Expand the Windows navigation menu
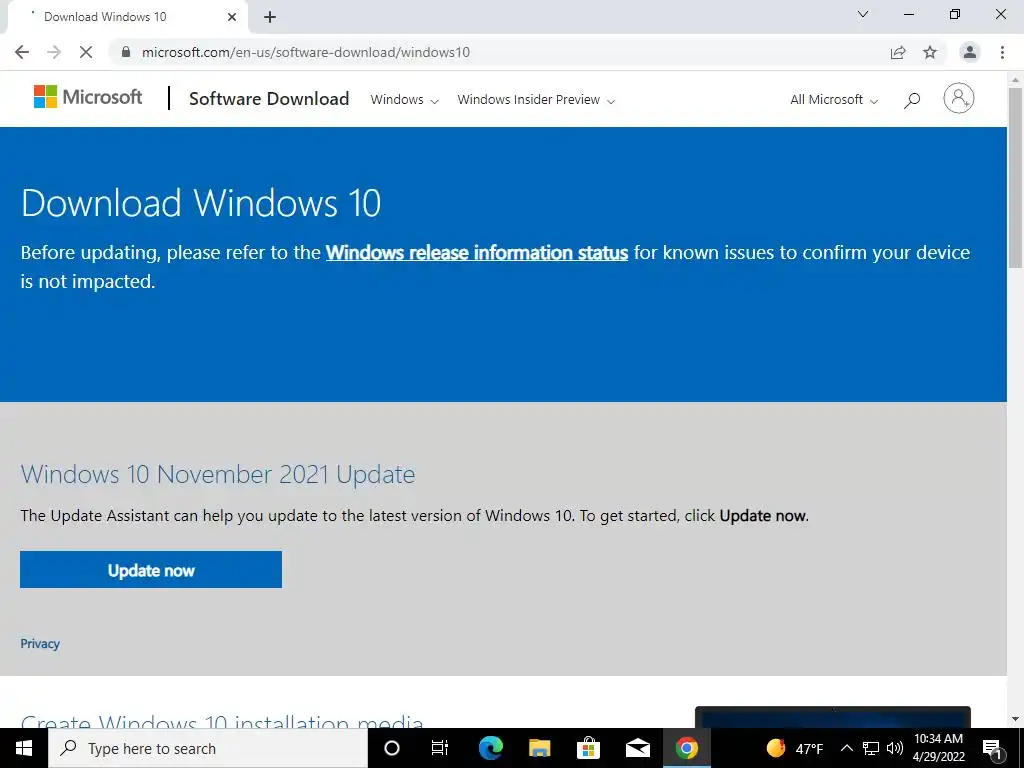The image size is (1024, 768). point(404,100)
